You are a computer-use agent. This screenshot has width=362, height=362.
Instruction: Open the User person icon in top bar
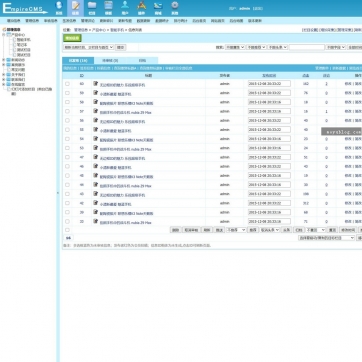pos(125,8)
